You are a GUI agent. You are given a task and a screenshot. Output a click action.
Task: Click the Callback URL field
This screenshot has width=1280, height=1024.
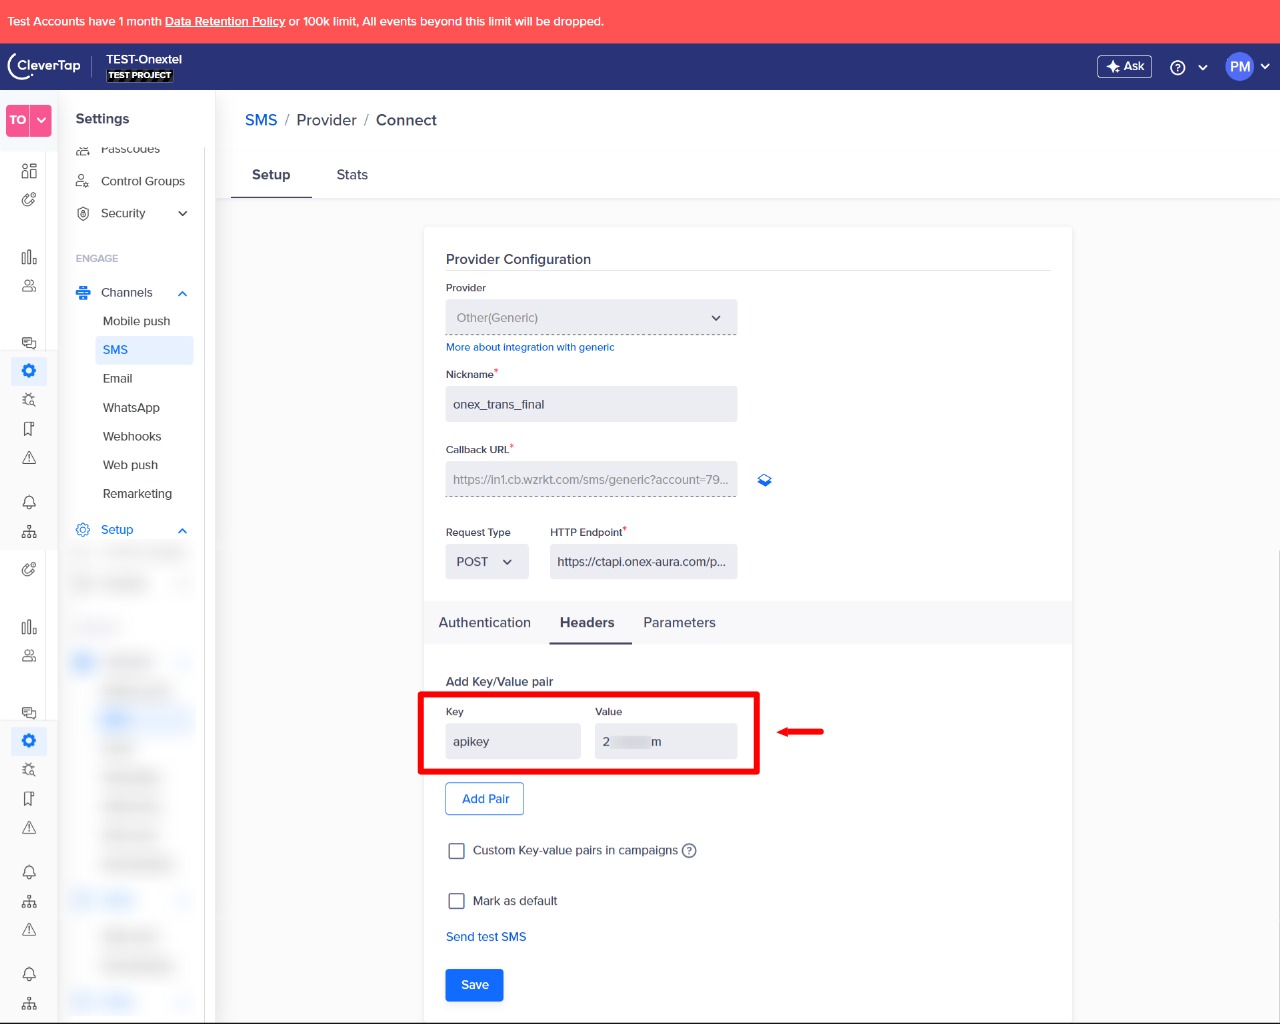tap(591, 479)
